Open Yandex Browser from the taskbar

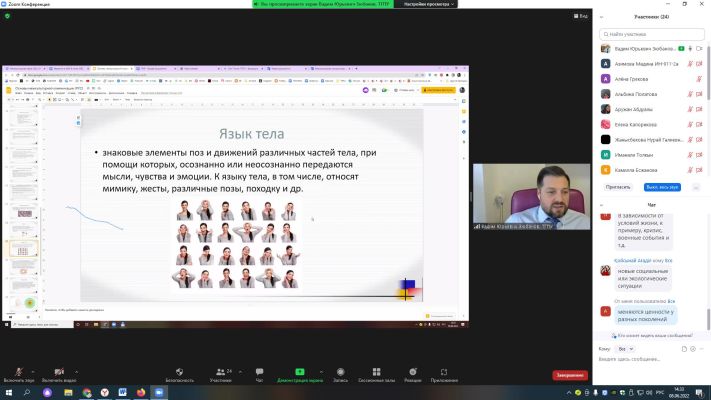point(105,392)
